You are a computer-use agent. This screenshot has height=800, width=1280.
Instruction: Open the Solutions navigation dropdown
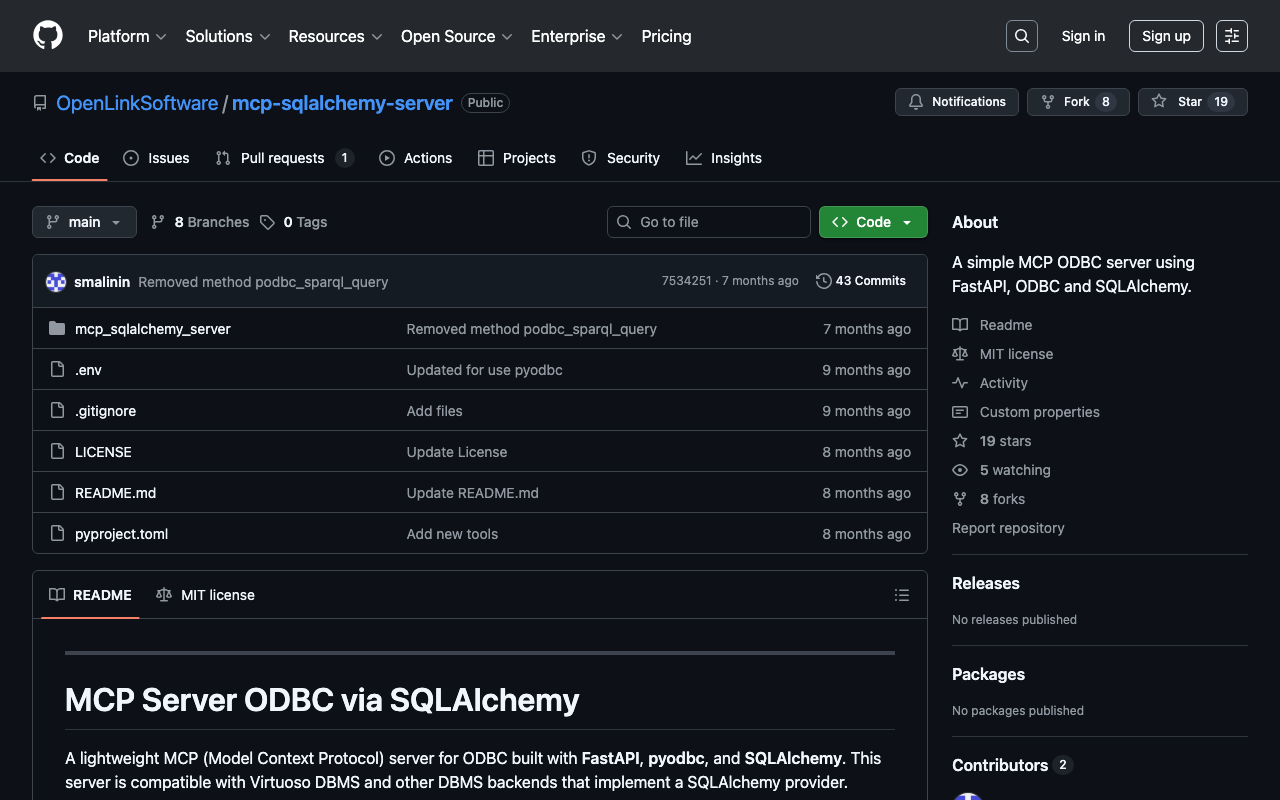point(227,36)
